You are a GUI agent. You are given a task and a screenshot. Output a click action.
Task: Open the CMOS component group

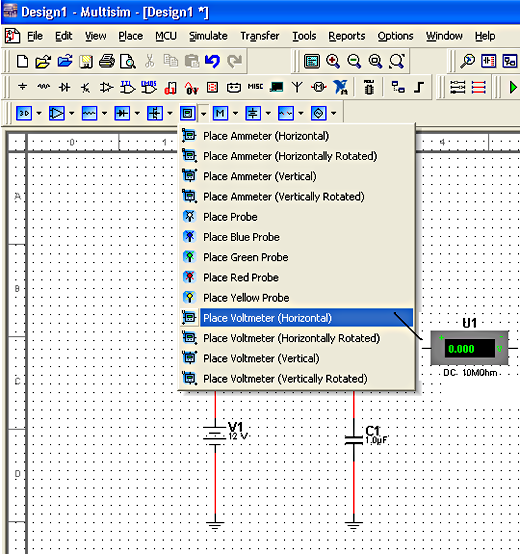click(149, 87)
